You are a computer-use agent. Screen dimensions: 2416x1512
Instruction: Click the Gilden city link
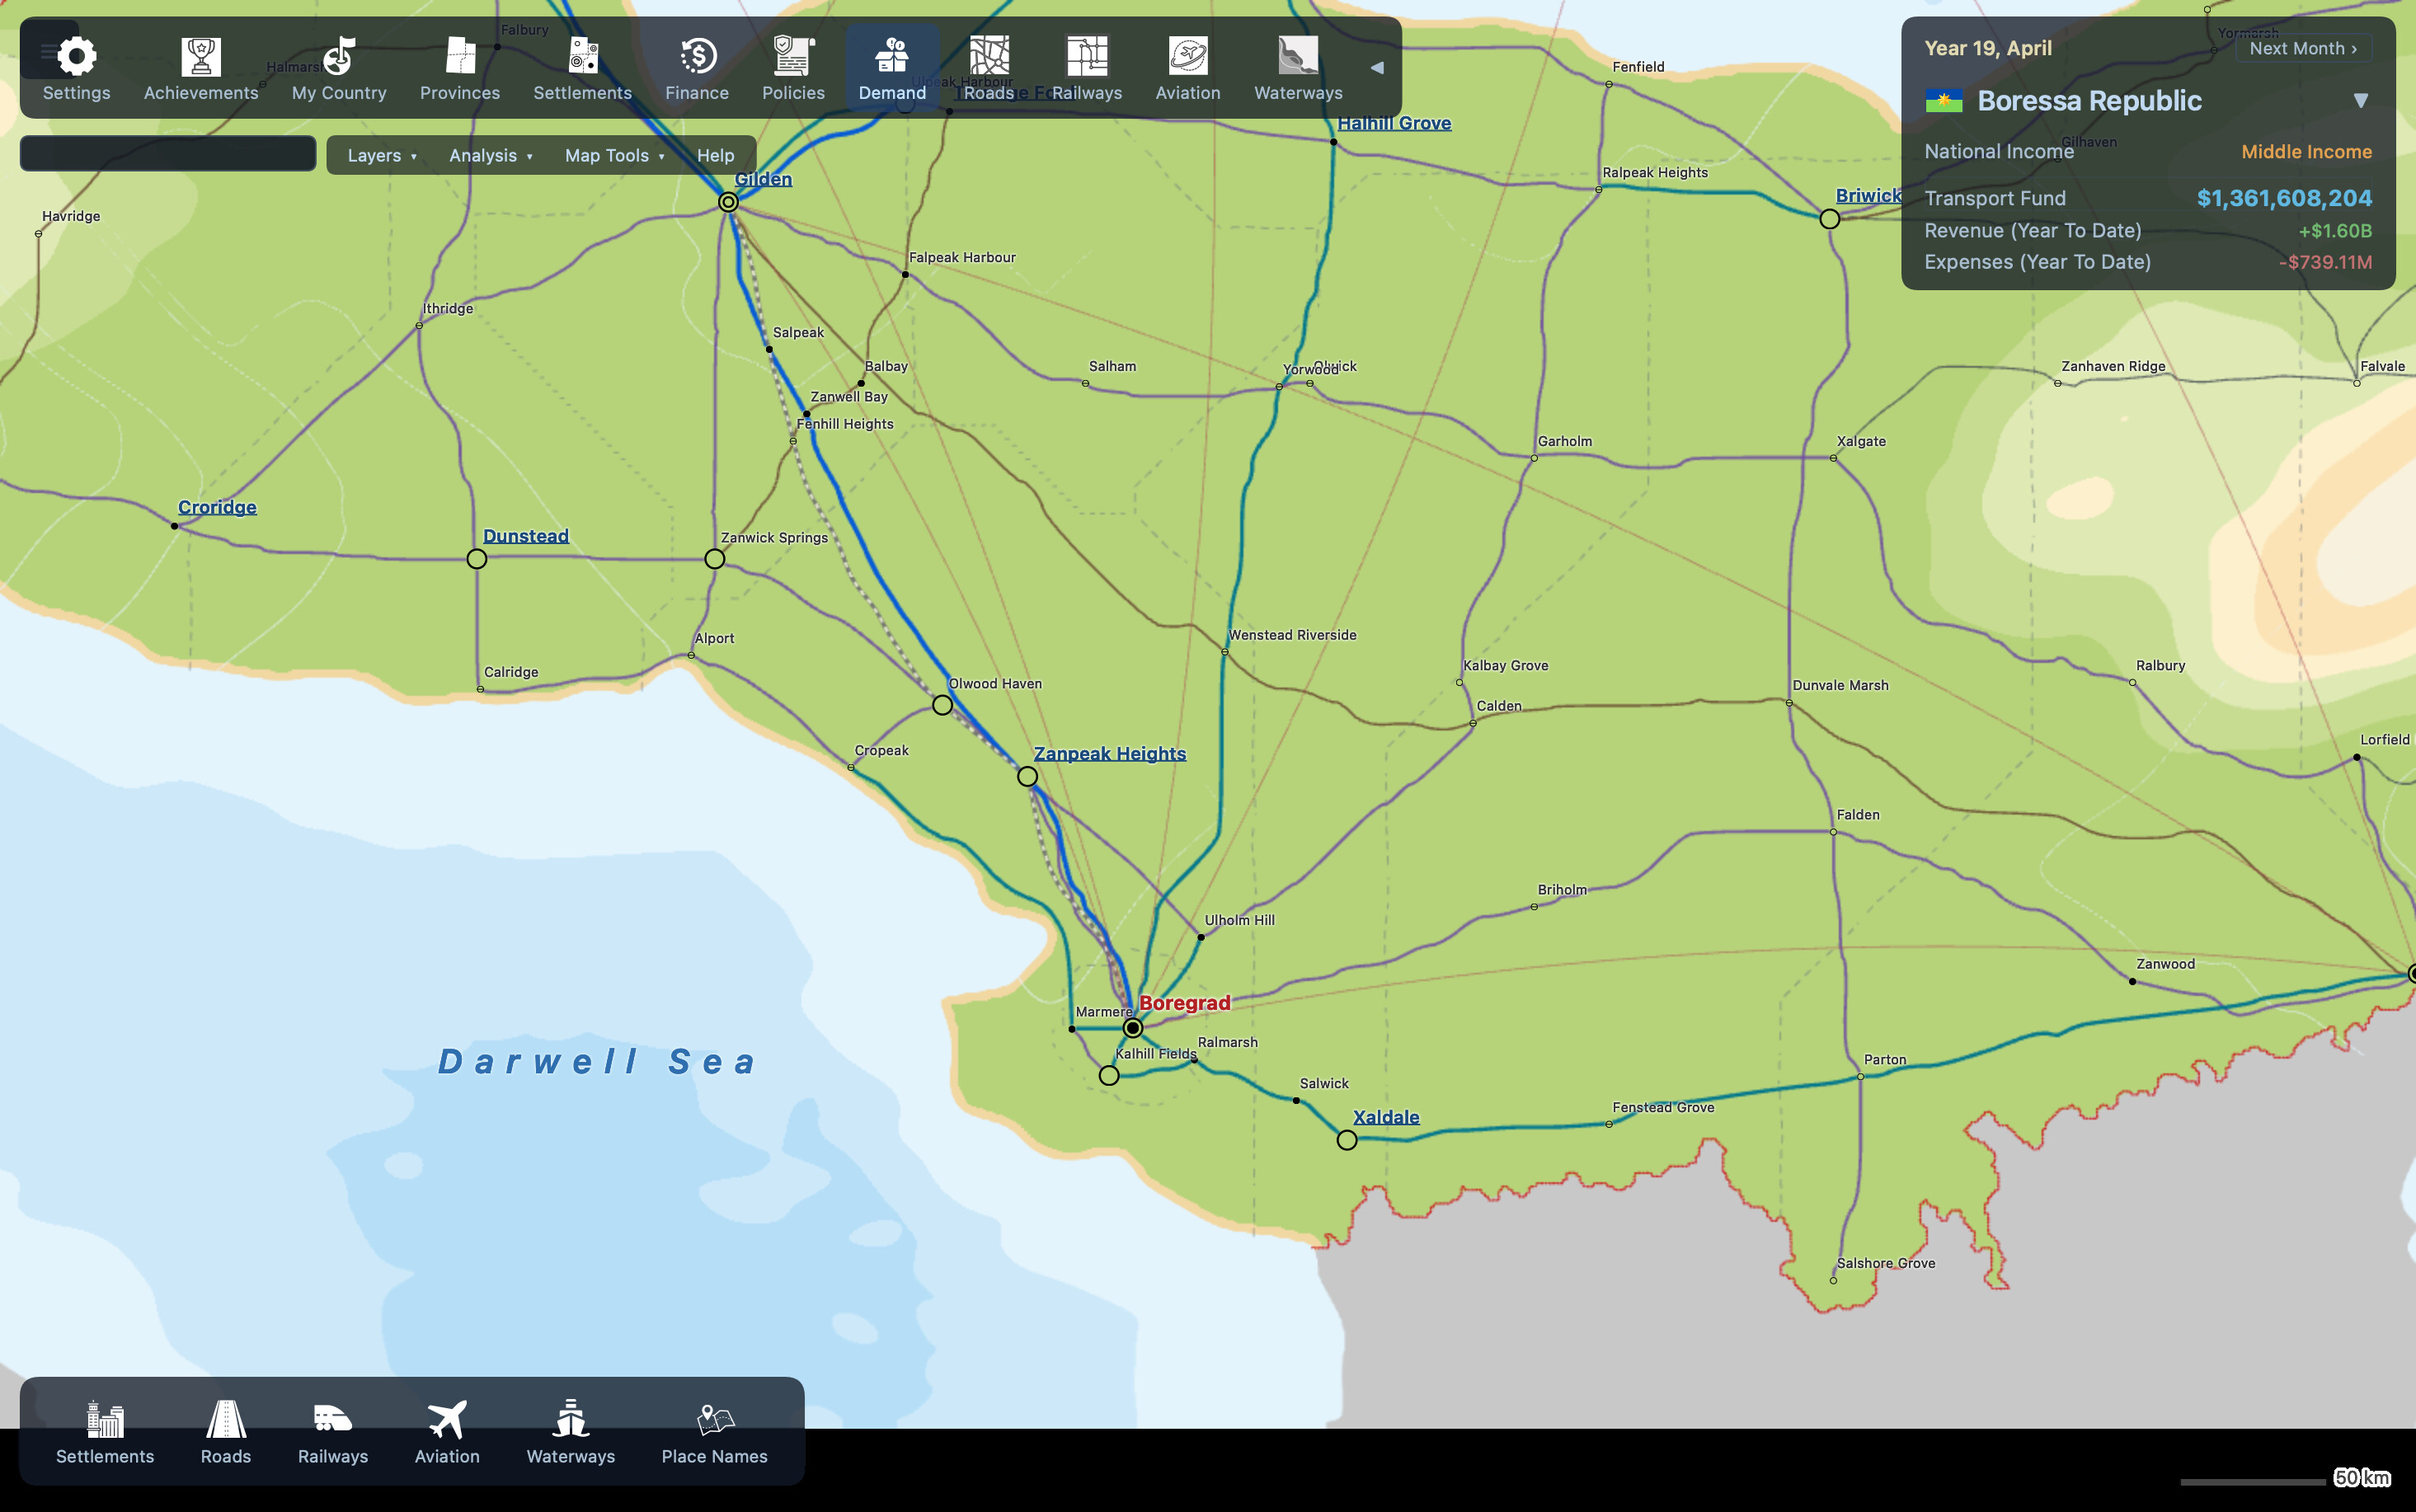[x=763, y=179]
